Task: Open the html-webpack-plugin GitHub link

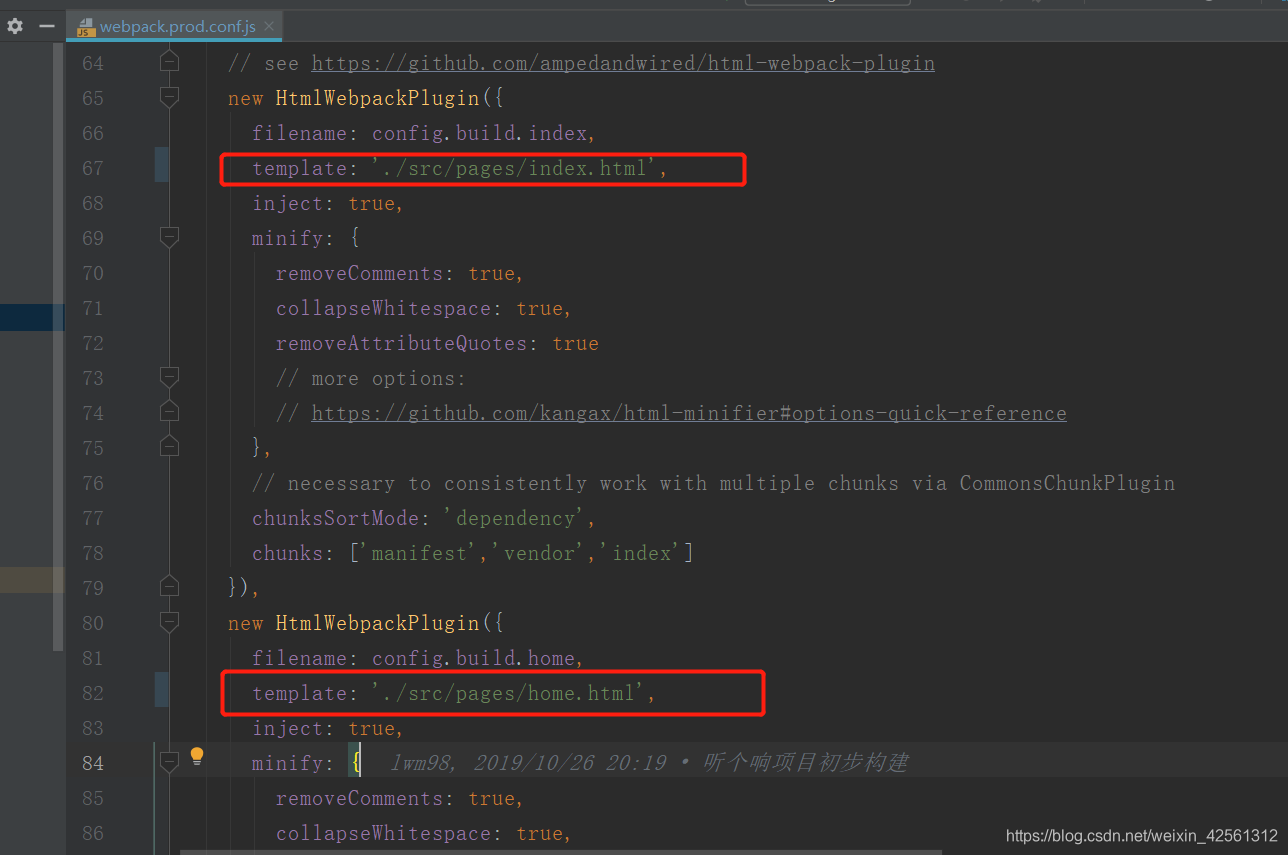Action: [x=623, y=63]
